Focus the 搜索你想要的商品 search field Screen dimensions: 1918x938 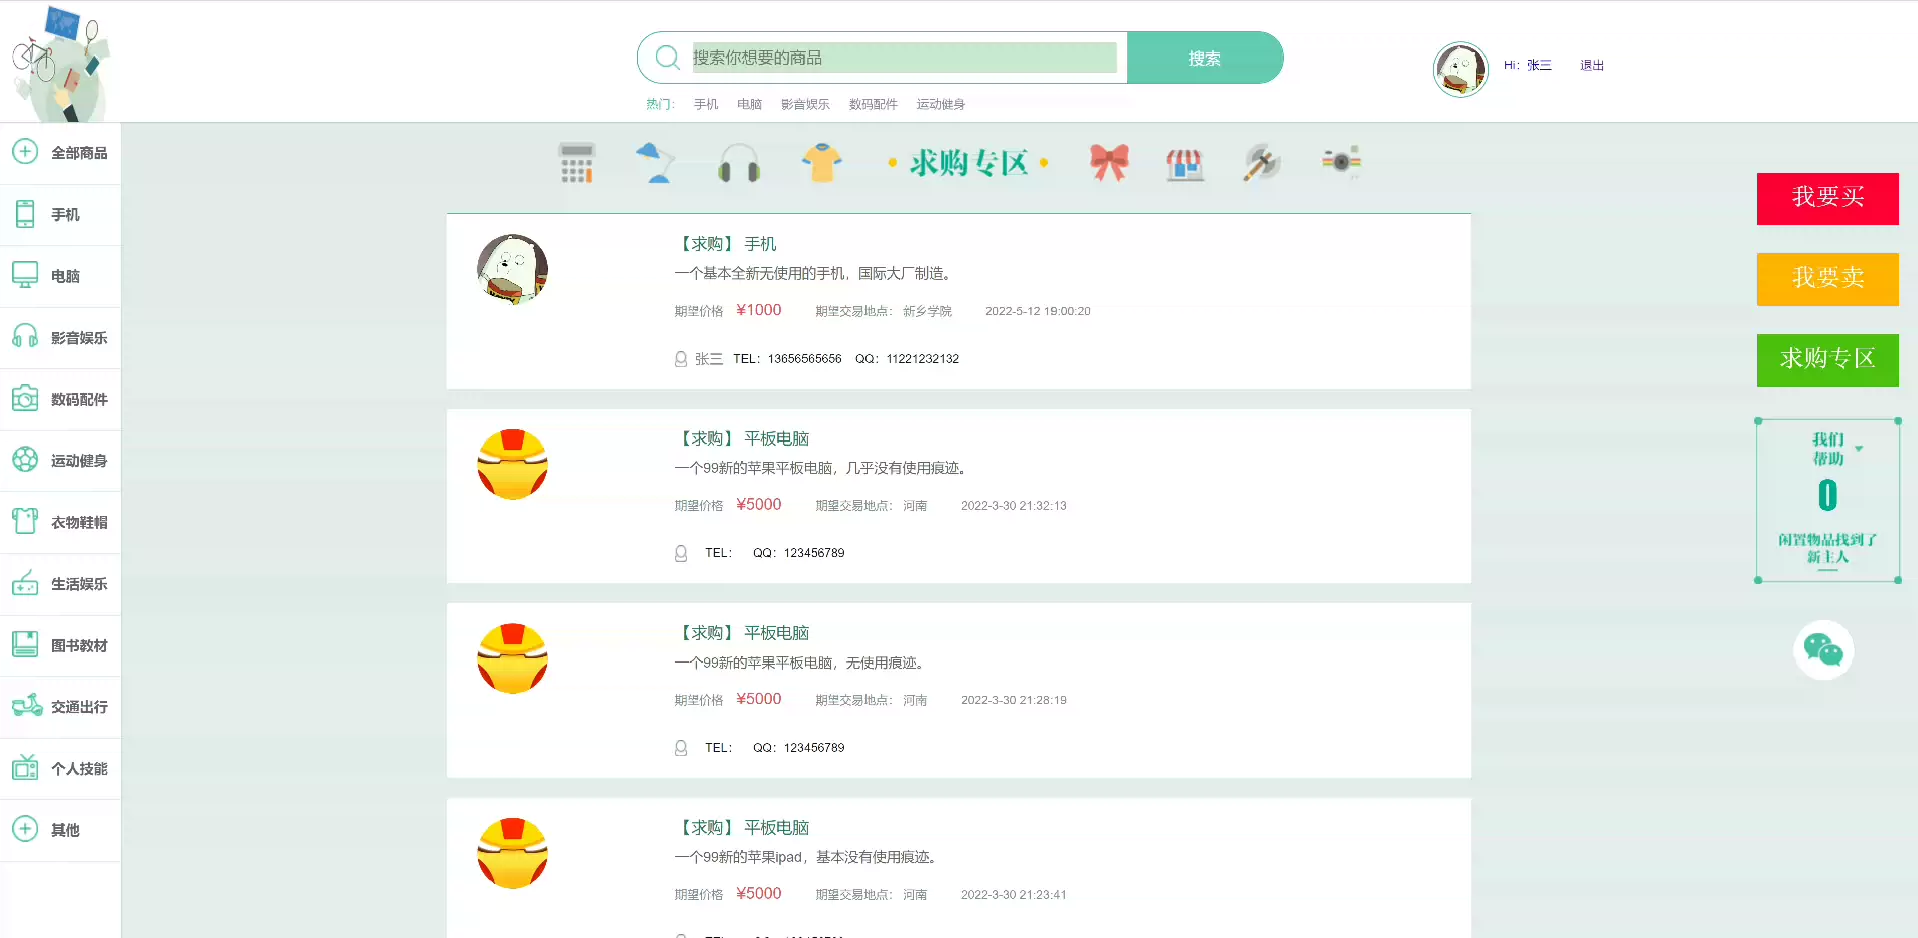click(x=904, y=58)
